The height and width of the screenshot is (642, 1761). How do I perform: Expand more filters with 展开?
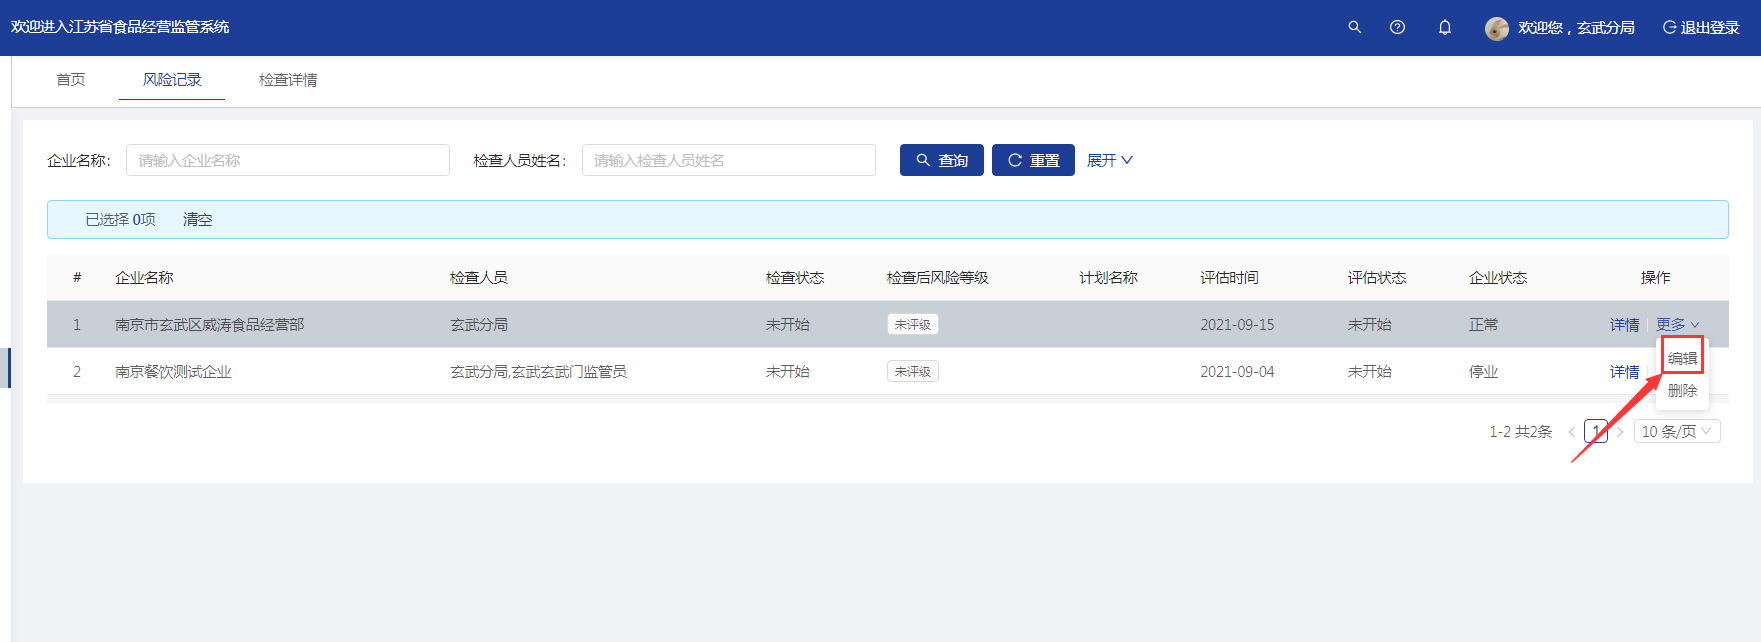point(1109,160)
